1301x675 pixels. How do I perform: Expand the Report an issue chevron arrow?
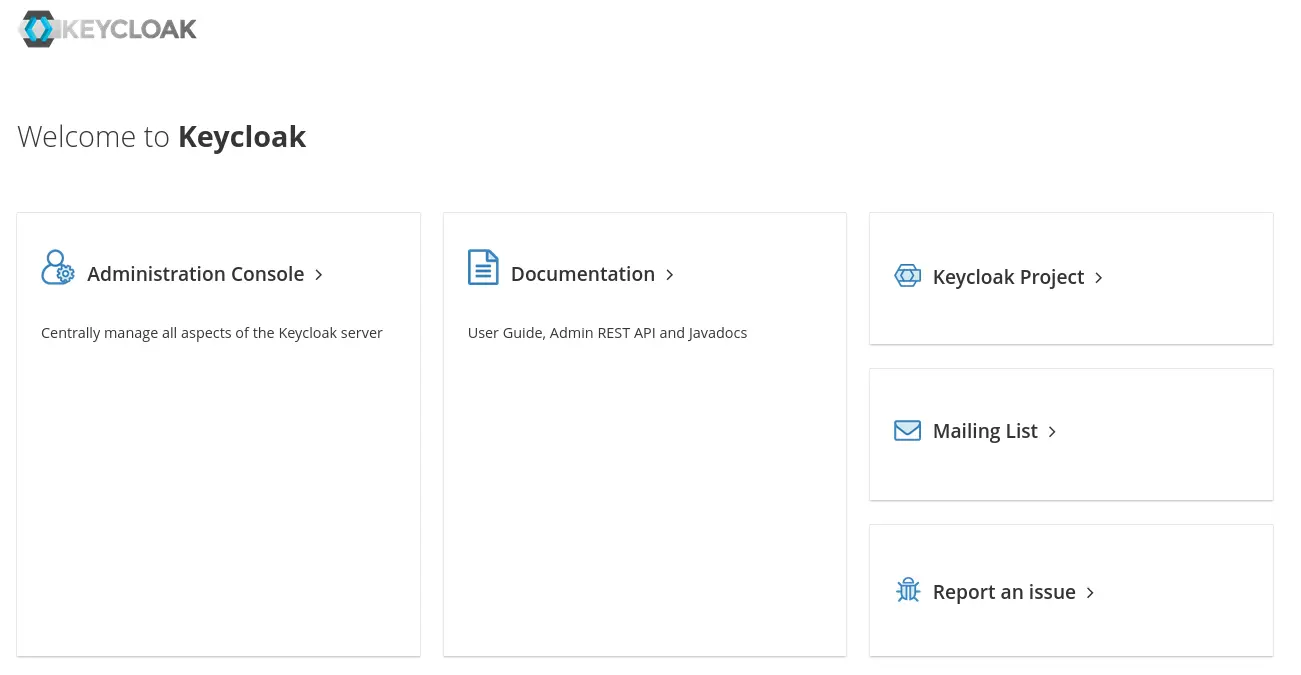(x=1089, y=592)
